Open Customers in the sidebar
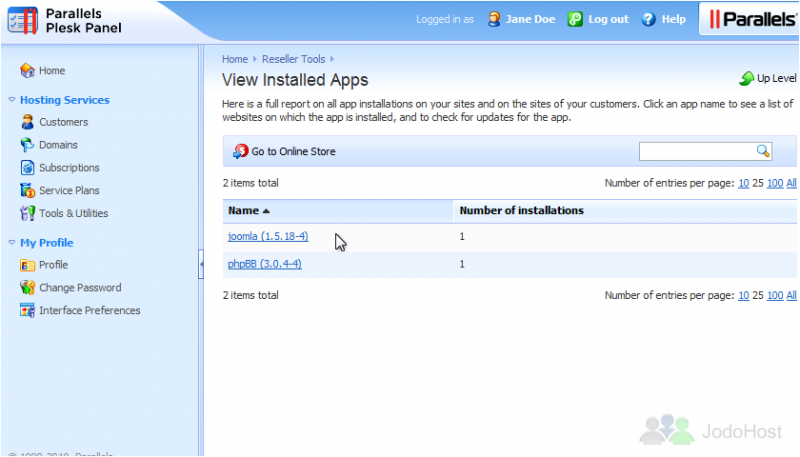The image size is (800, 457). [x=64, y=122]
